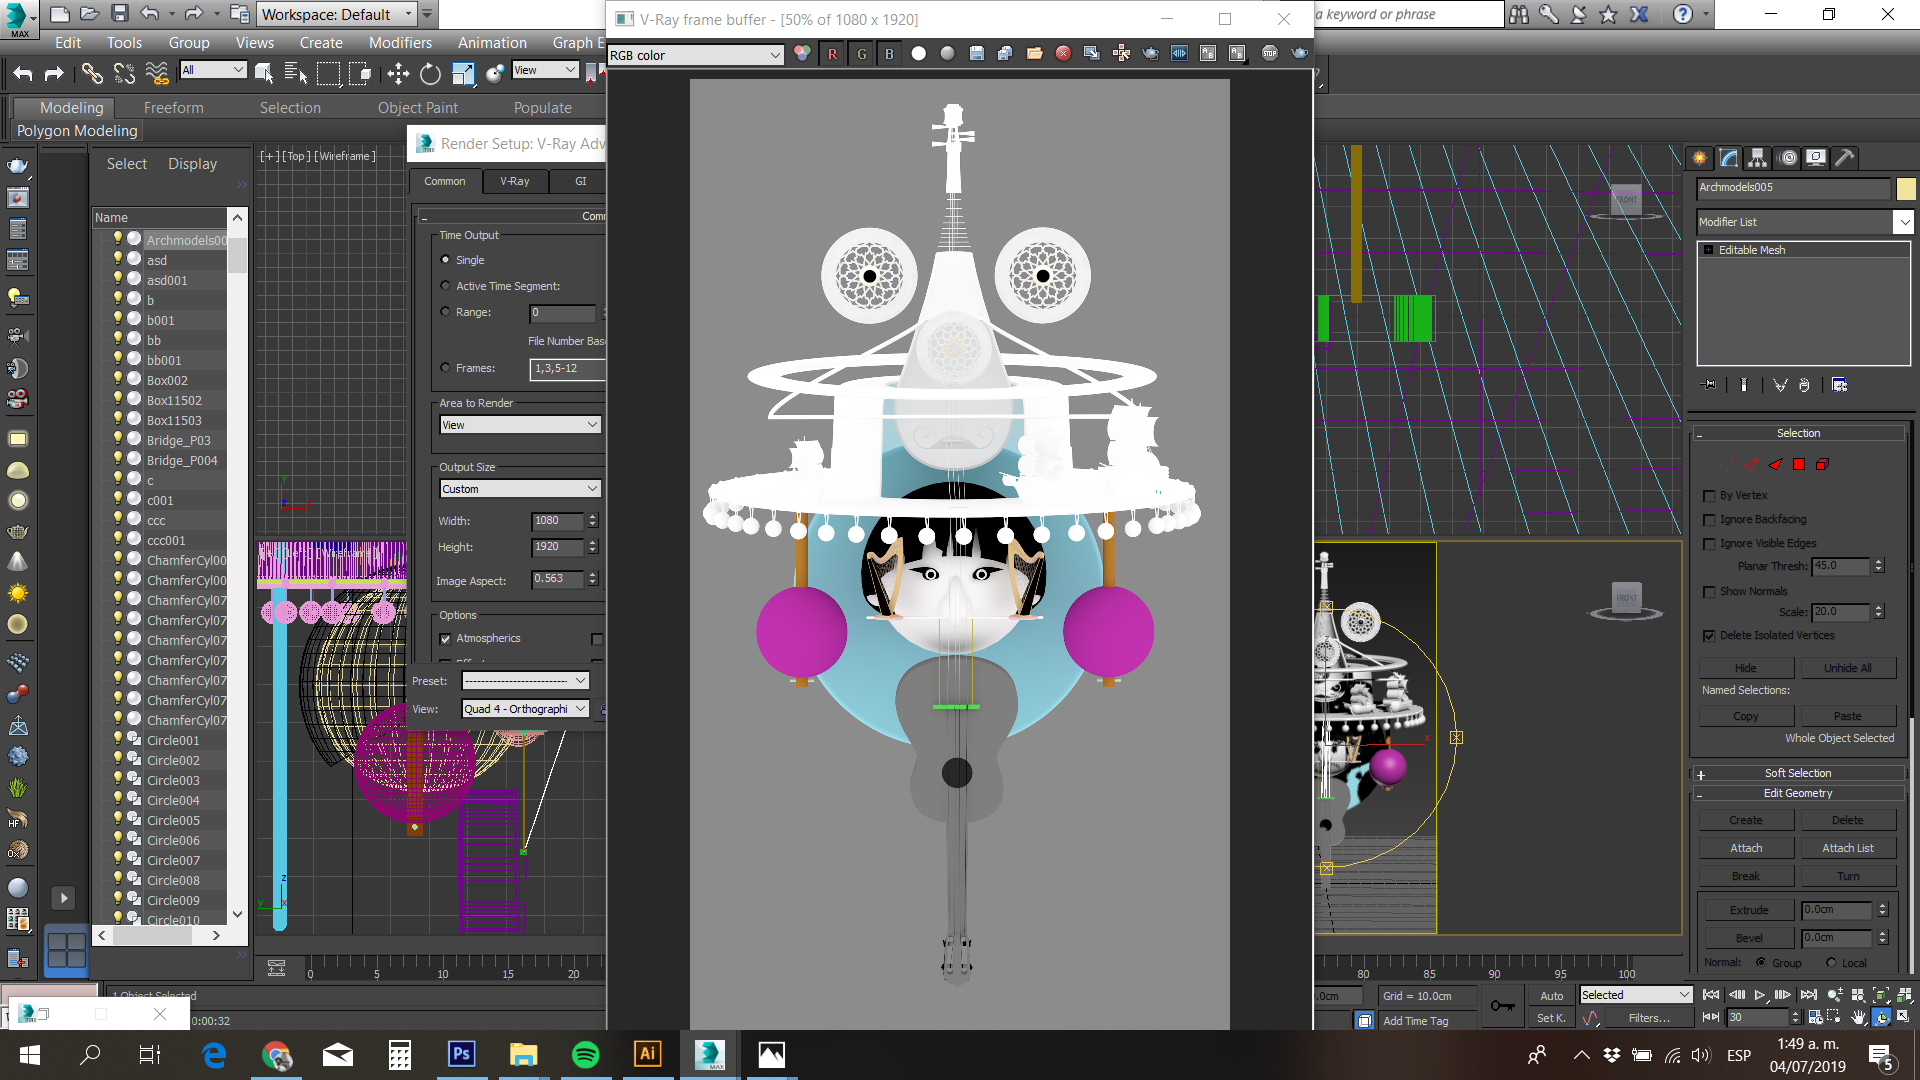Click the Attach List button
The image size is (1920, 1080).
(1847, 848)
